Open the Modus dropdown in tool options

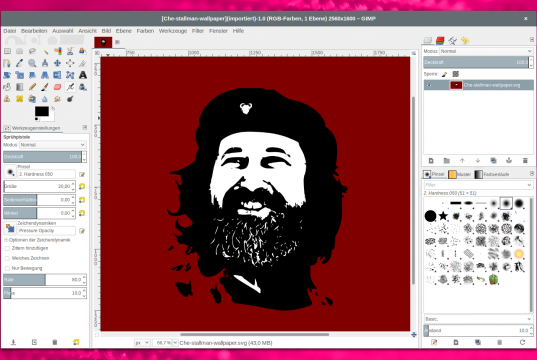pyautogui.click(x=53, y=145)
